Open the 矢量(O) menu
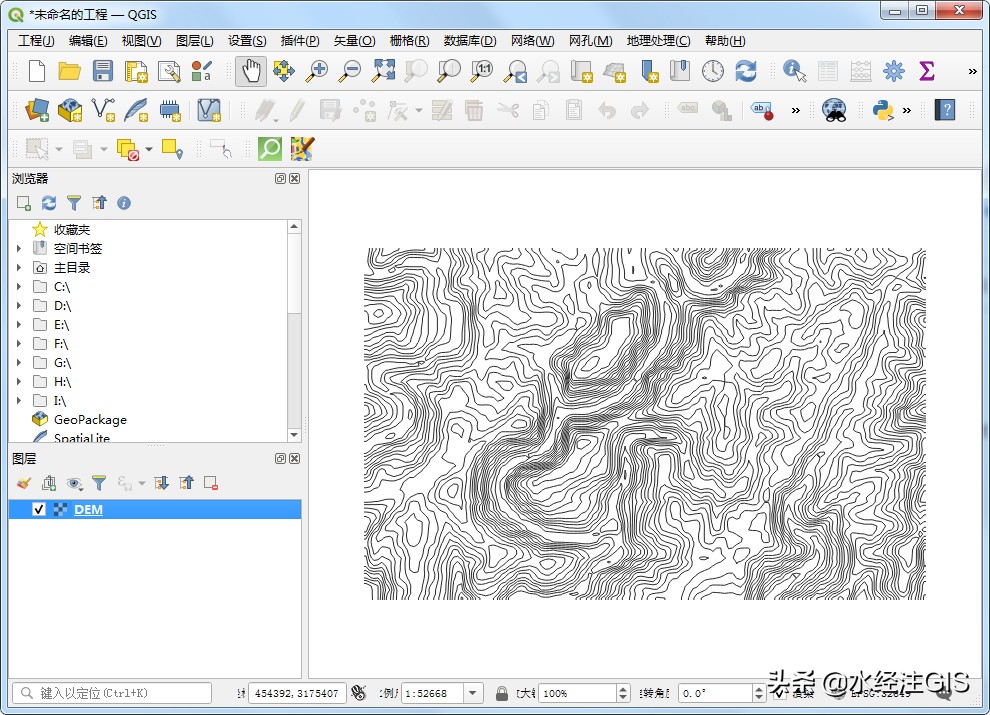Image resolution: width=990 pixels, height=715 pixels. point(354,40)
